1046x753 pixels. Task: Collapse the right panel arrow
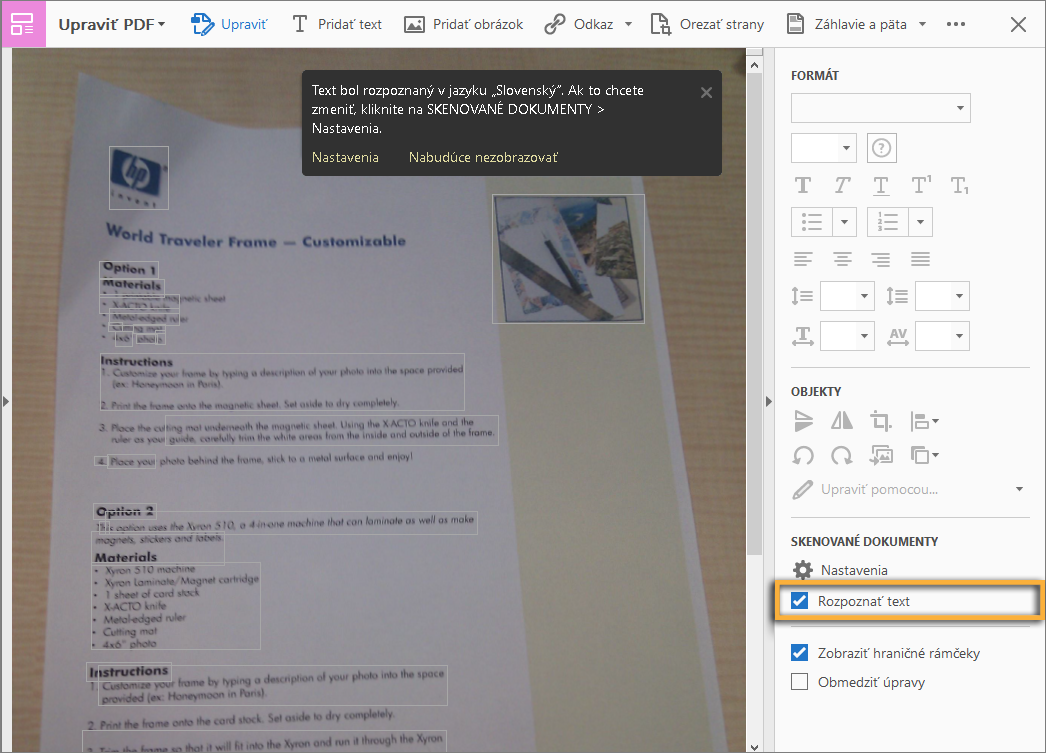[768, 402]
